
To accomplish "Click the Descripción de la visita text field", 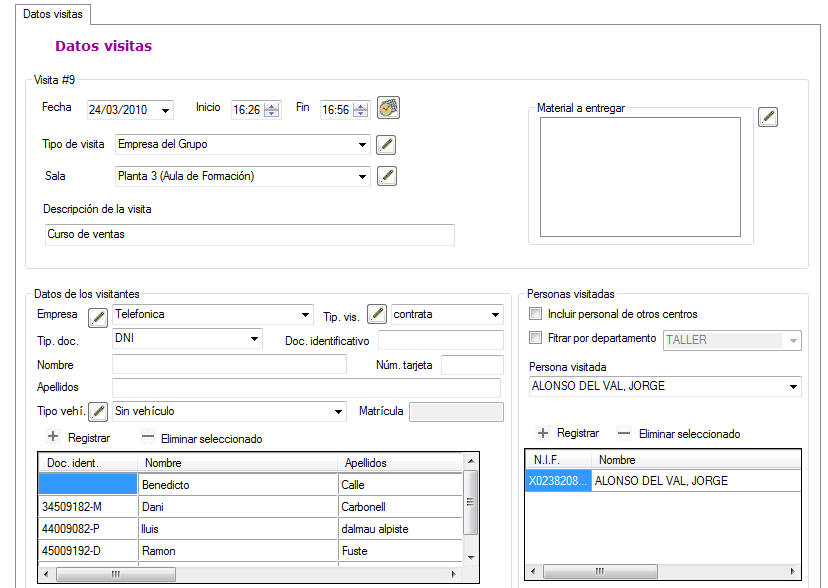I will pyautogui.click(x=250, y=235).
